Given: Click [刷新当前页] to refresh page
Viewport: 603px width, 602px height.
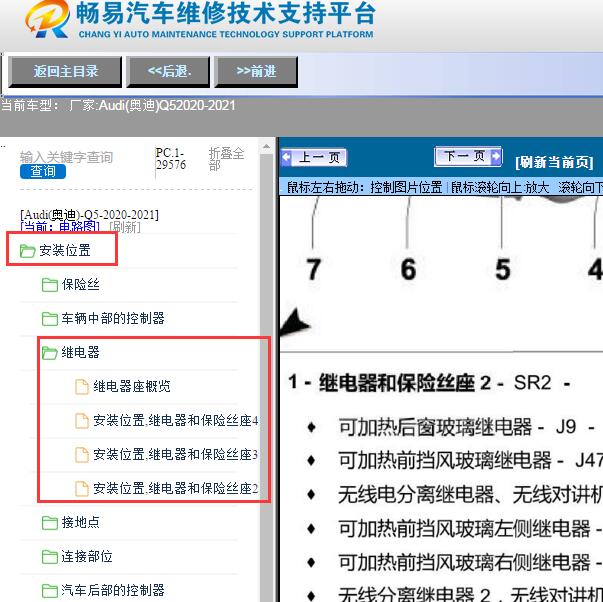Looking at the screenshot, I should click(554, 162).
